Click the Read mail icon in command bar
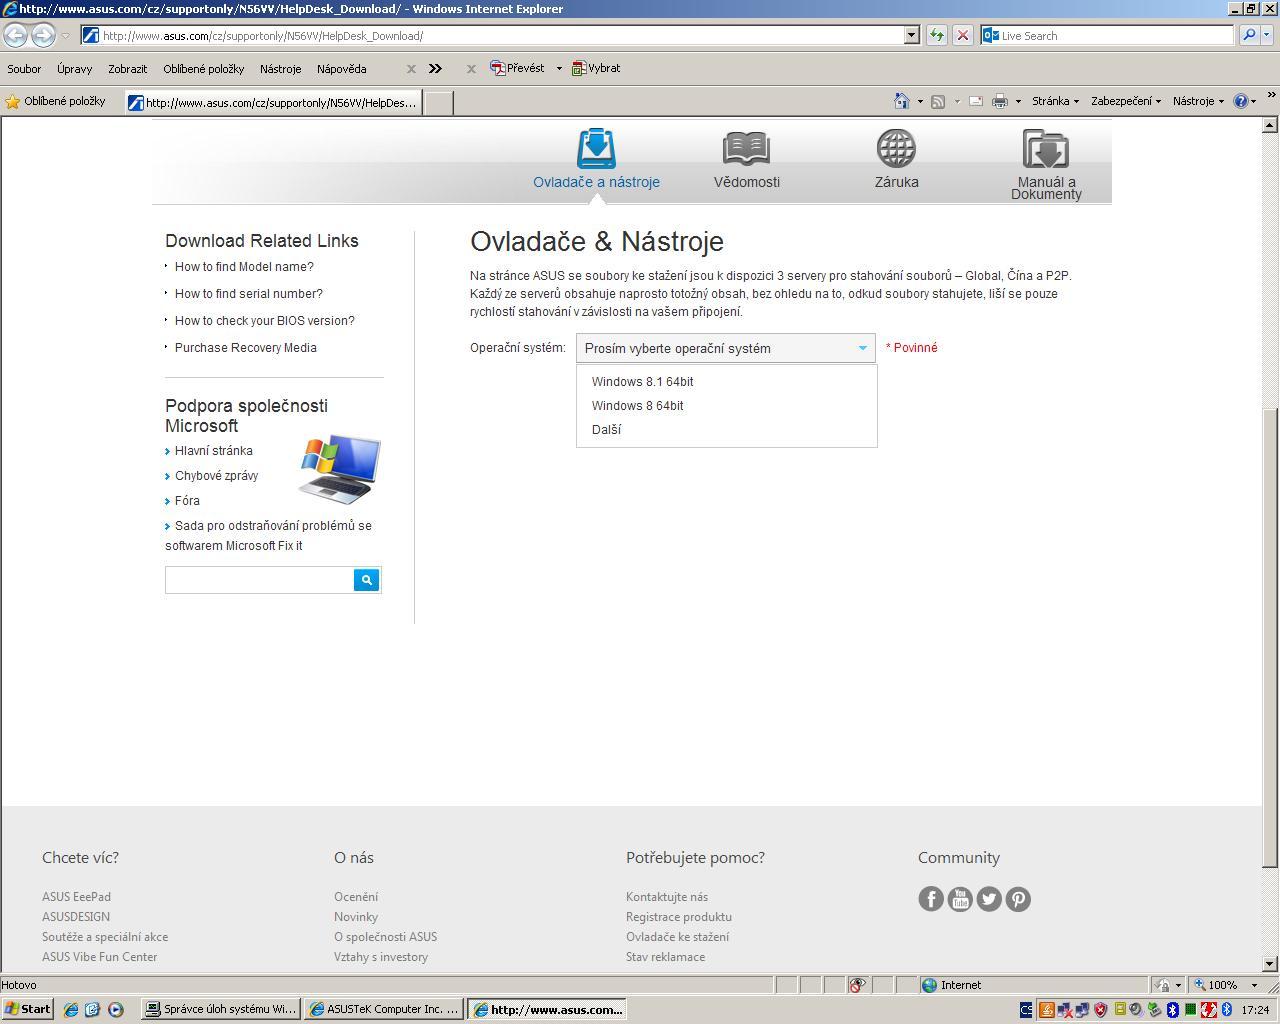The width and height of the screenshot is (1280, 1024). pos(976,101)
